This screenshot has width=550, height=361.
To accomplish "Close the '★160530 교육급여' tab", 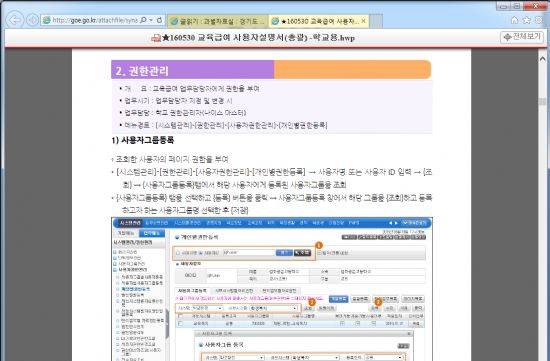I will (363, 21).
